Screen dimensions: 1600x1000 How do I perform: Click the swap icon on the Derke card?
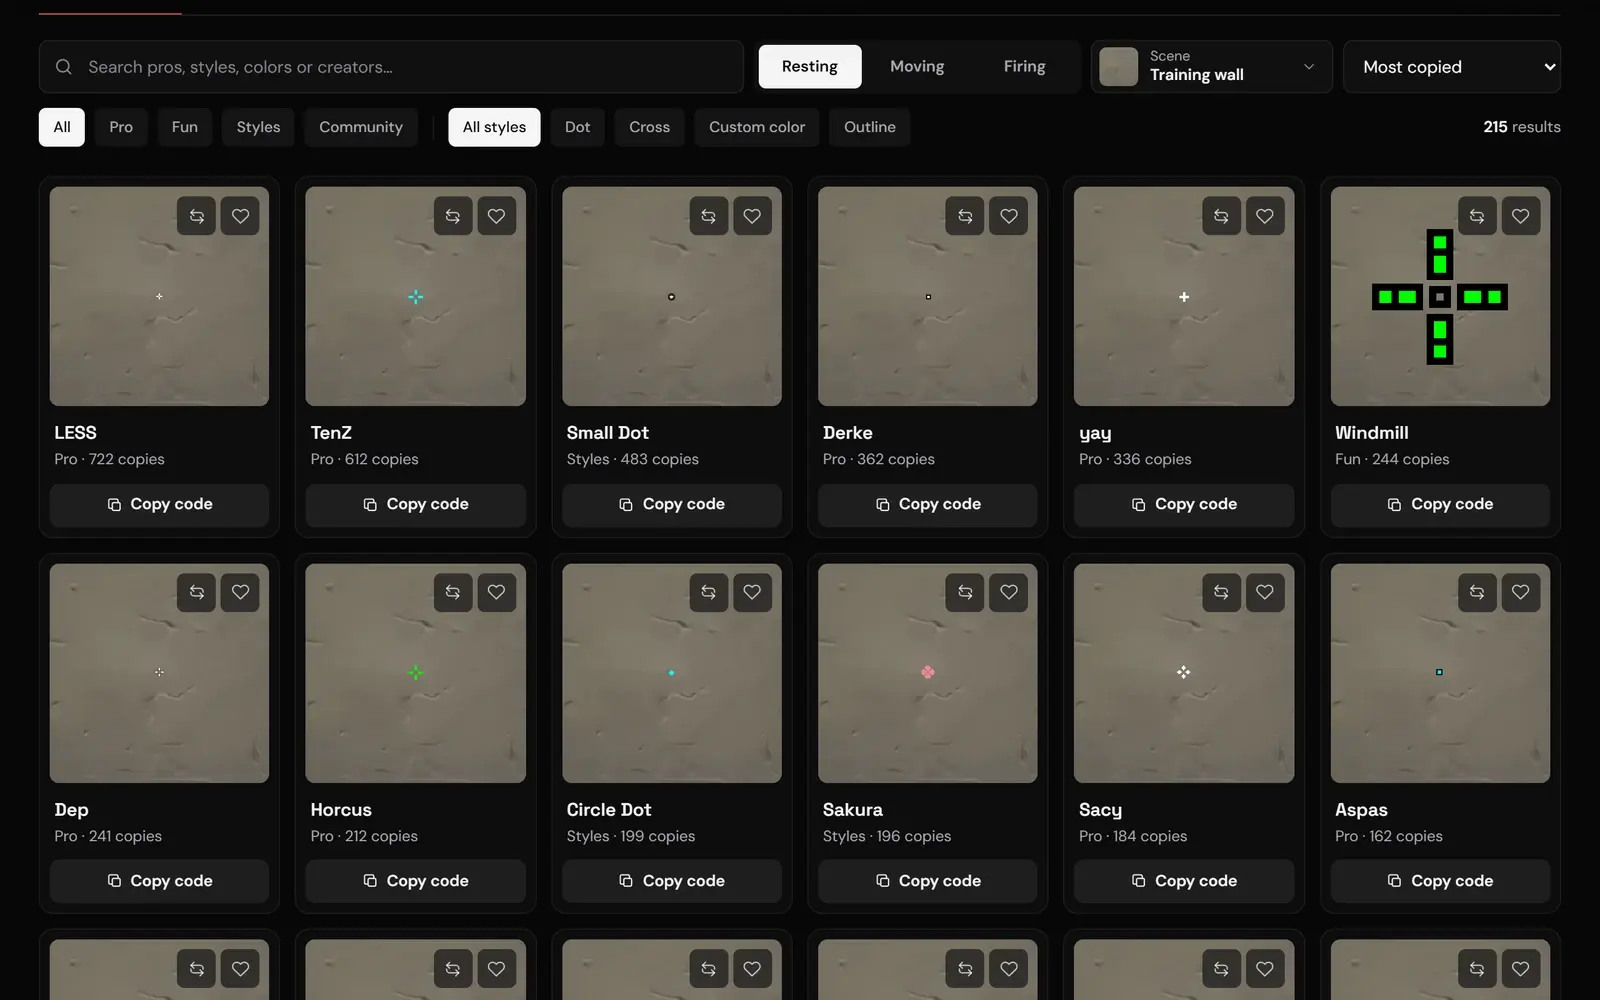pos(965,216)
